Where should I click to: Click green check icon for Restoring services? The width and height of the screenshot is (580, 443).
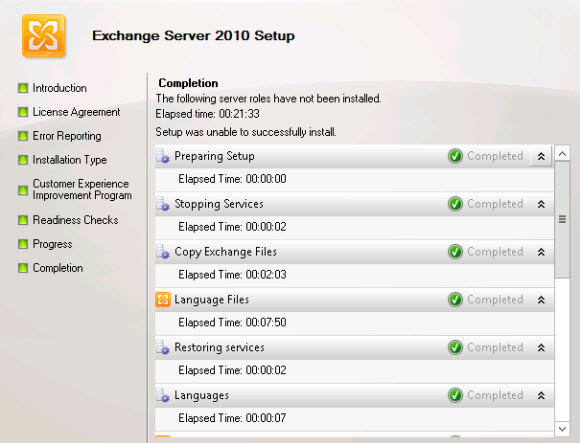pyautogui.click(x=455, y=347)
